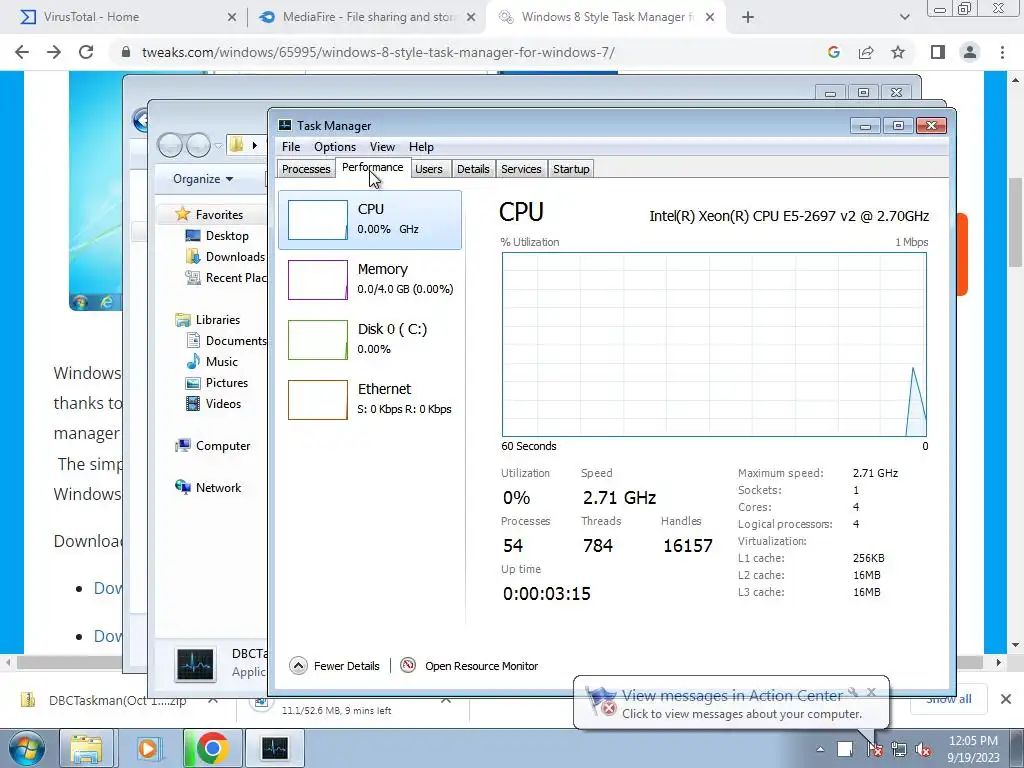The height and width of the screenshot is (768, 1024).
Task: Open Chrome three-dot menu
Action: pyautogui.click(x=1002, y=52)
